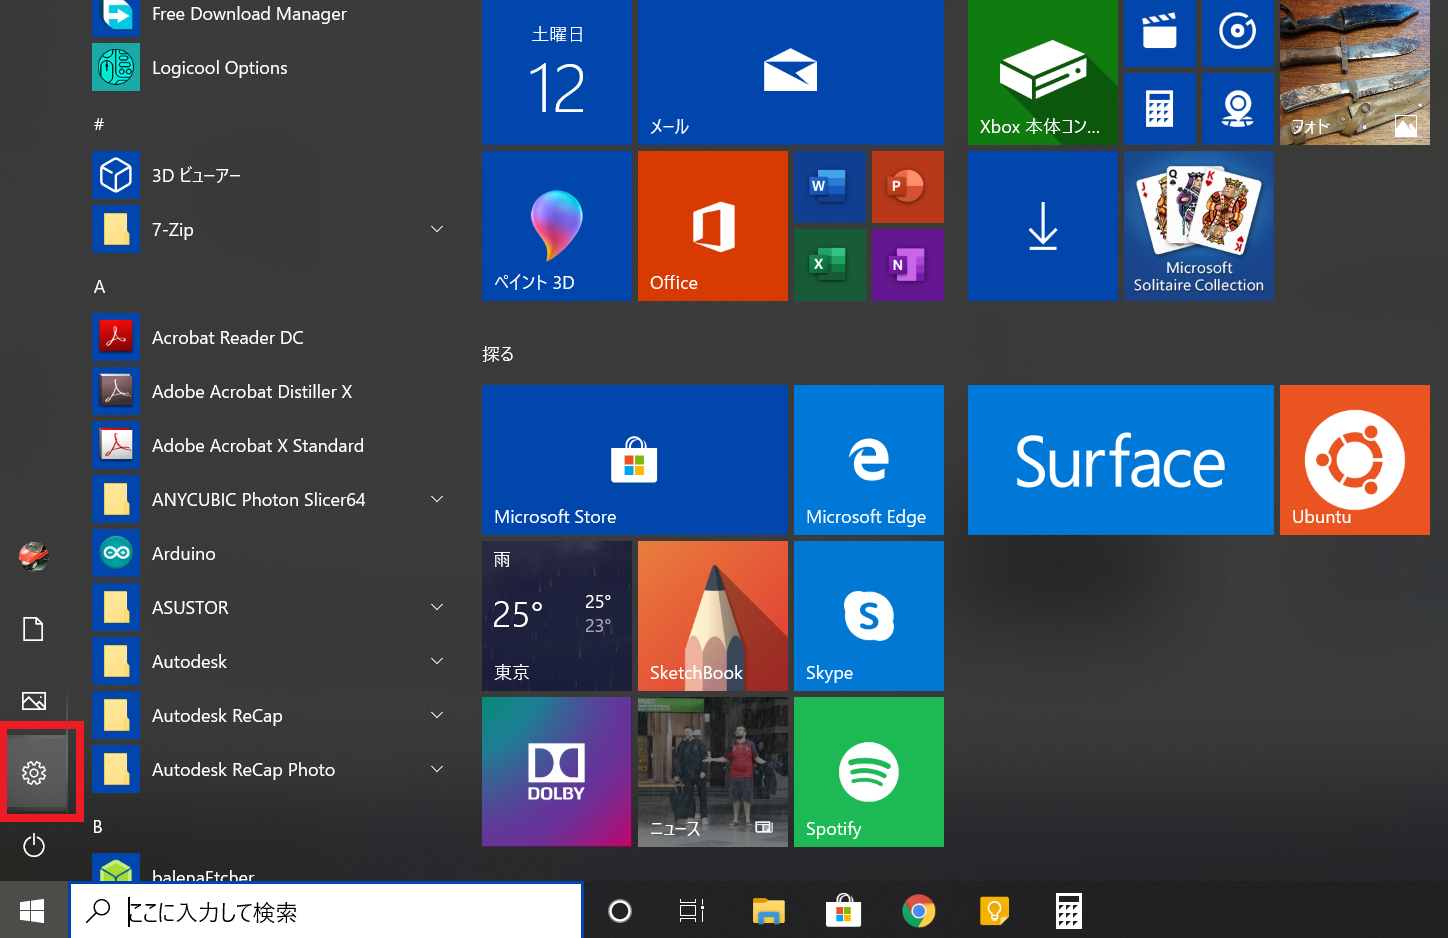Open Pictures from the Start sidebar
This screenshot has height=938, width=1448.
34,701
